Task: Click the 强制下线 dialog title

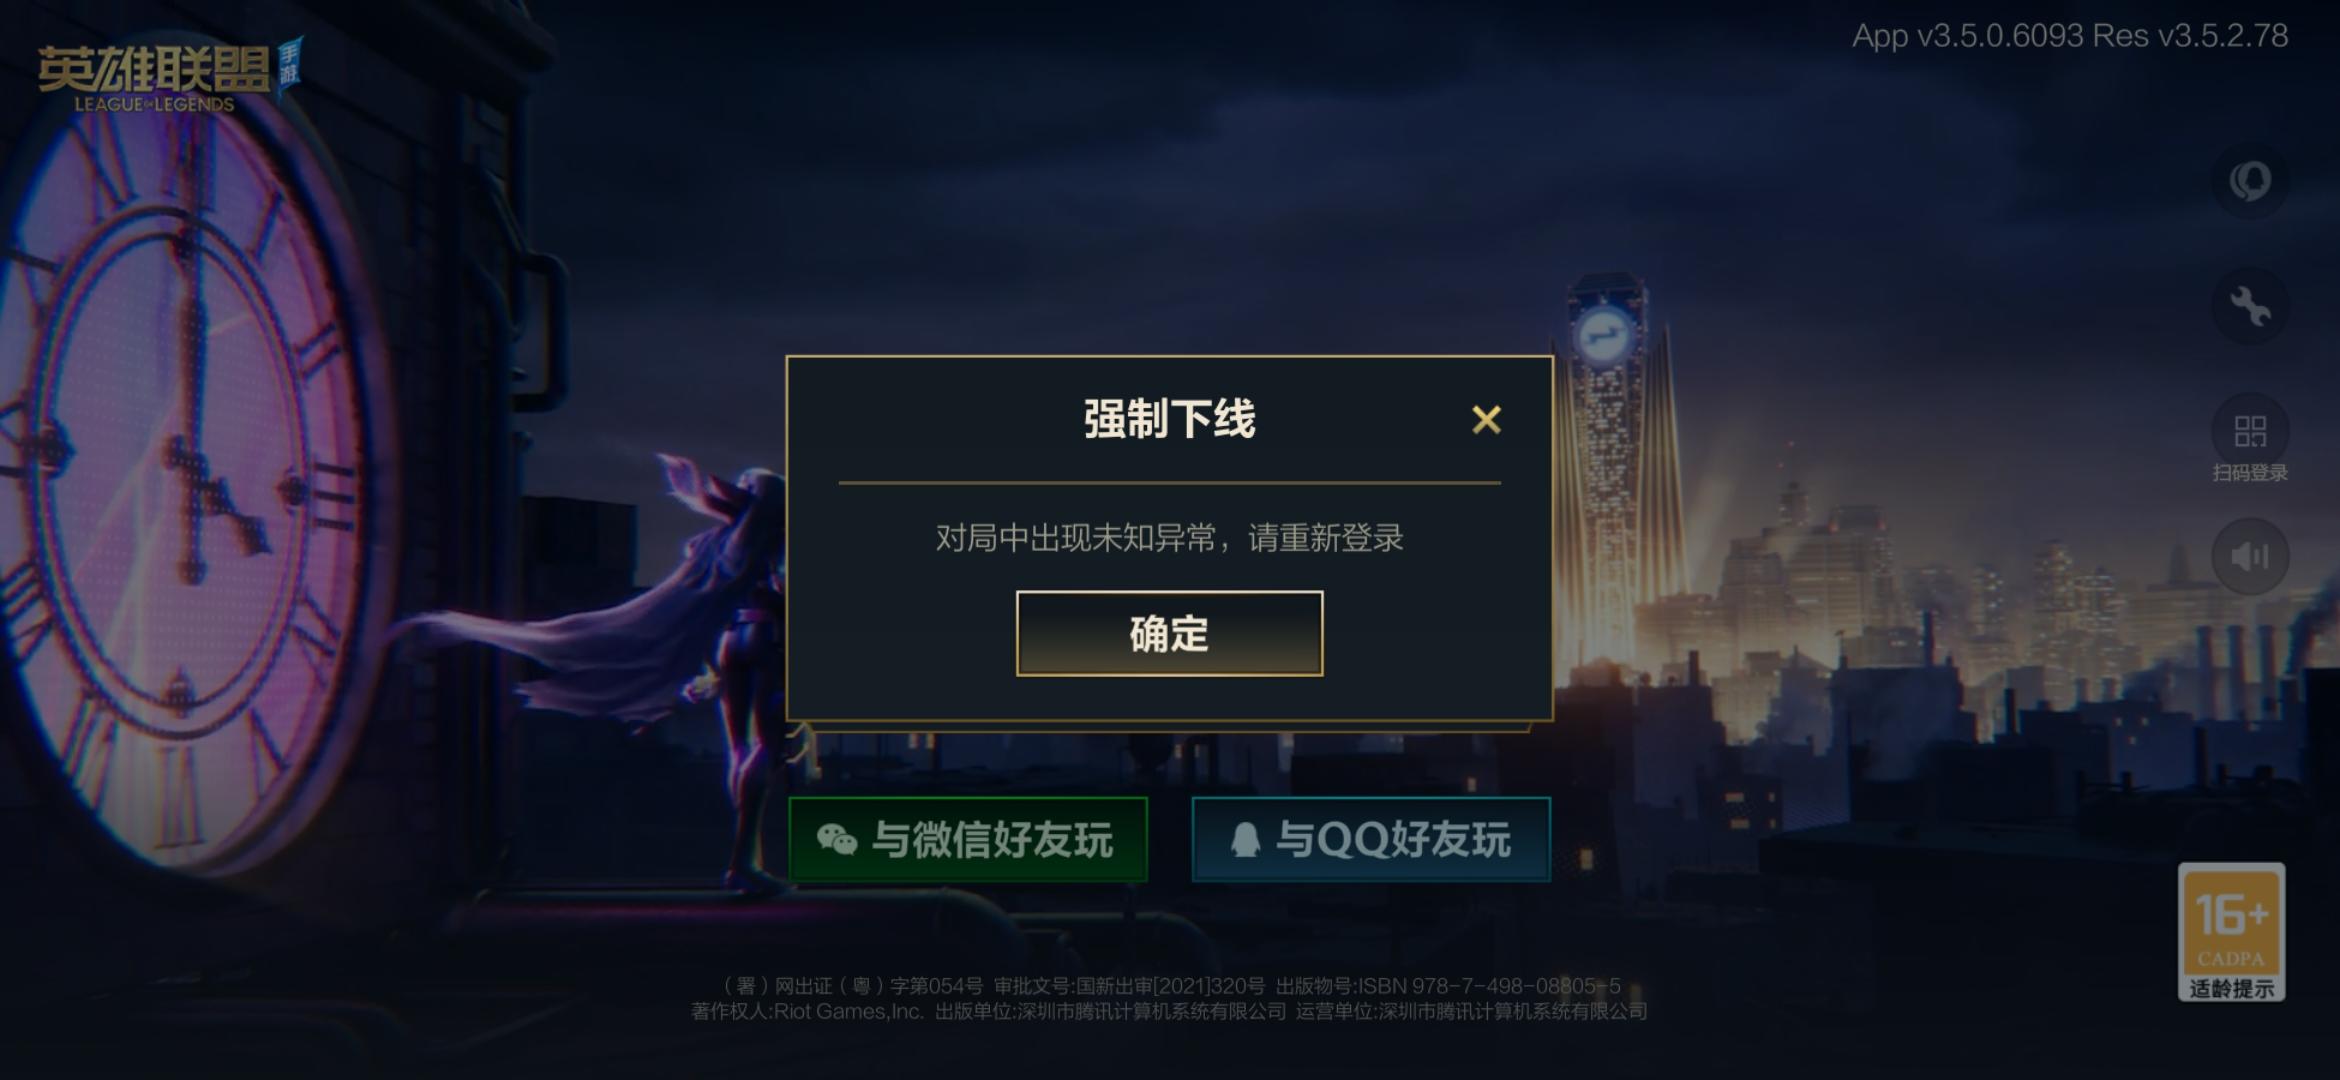Action: coord(1169,419)
